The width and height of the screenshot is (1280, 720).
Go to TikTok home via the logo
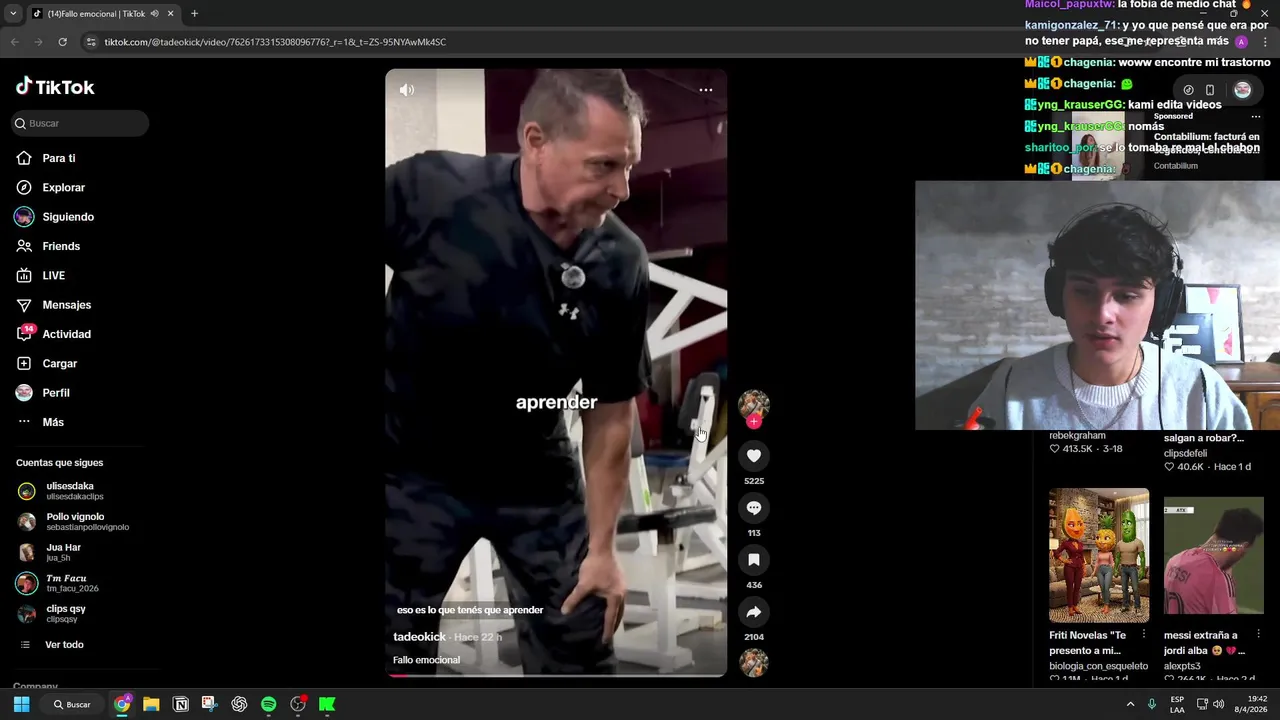(x=55, y=87)
